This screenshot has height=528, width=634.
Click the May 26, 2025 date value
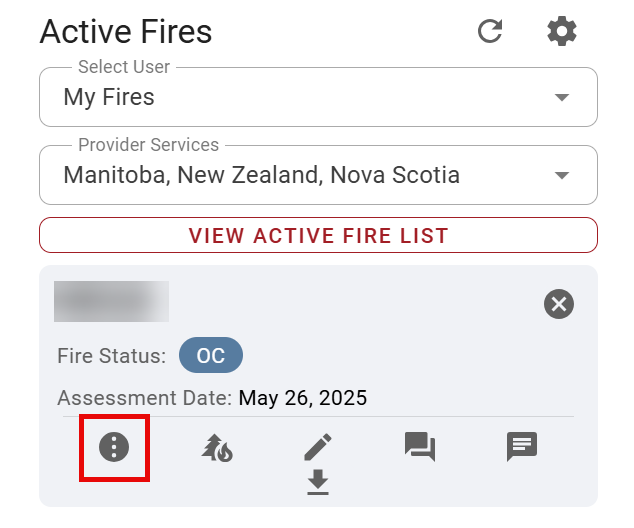click(x=302, y=398)
